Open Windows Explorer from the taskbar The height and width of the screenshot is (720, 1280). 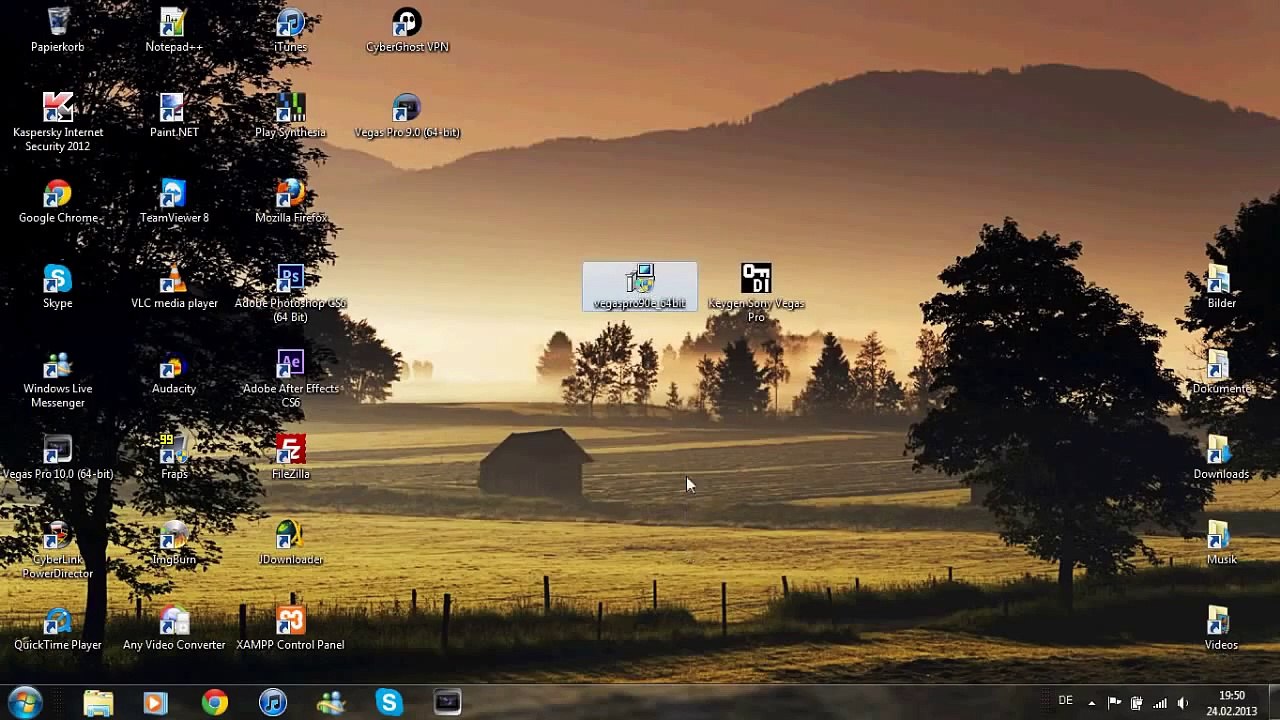(x=98, y=703)
